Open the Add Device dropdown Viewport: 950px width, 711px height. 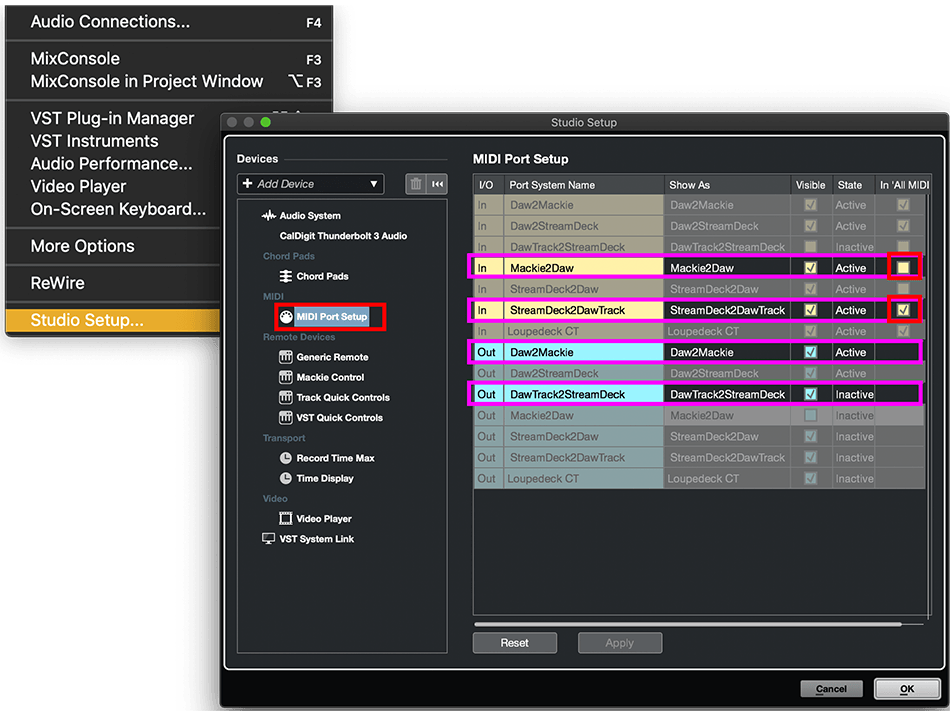click(x=310, y=184)
